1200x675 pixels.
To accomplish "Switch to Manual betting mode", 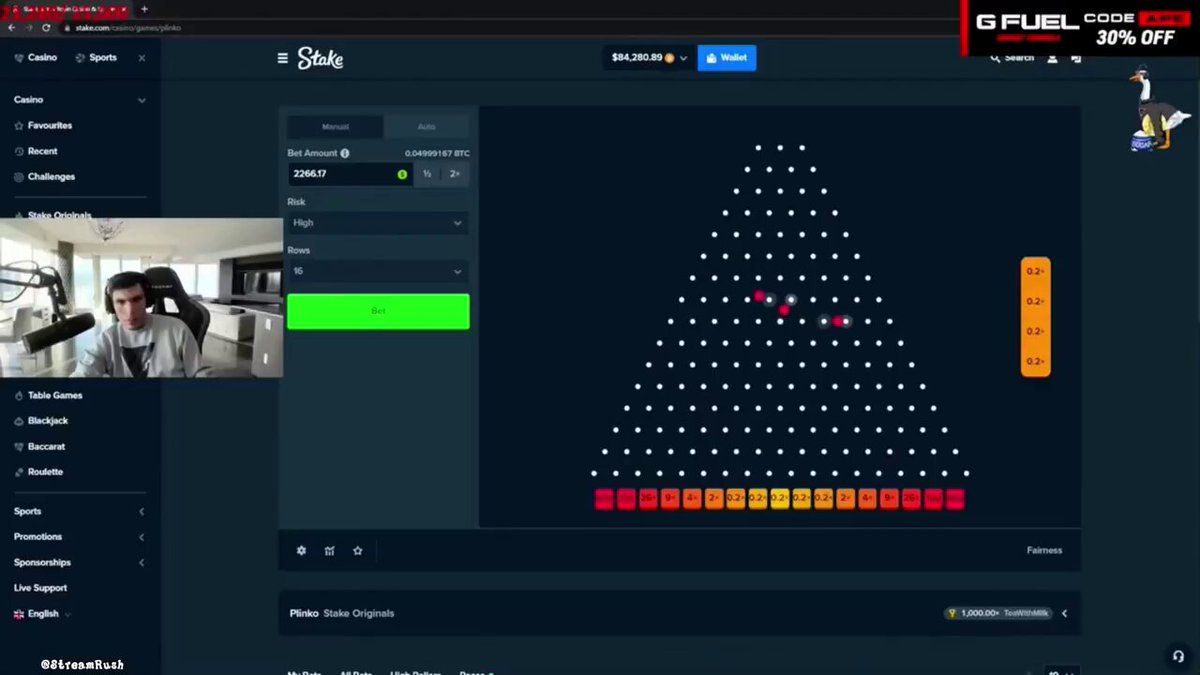I will click(x=335, y=127).
